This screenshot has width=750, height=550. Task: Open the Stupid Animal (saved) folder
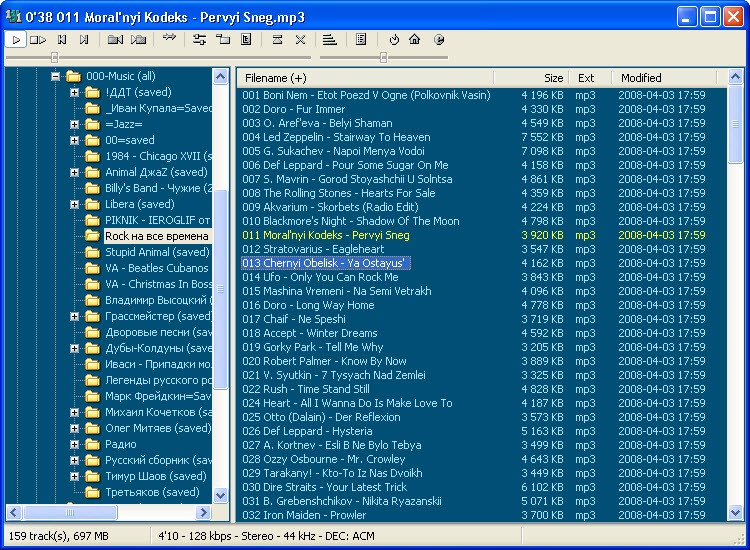pyautogui.click(x=156, y=252)
